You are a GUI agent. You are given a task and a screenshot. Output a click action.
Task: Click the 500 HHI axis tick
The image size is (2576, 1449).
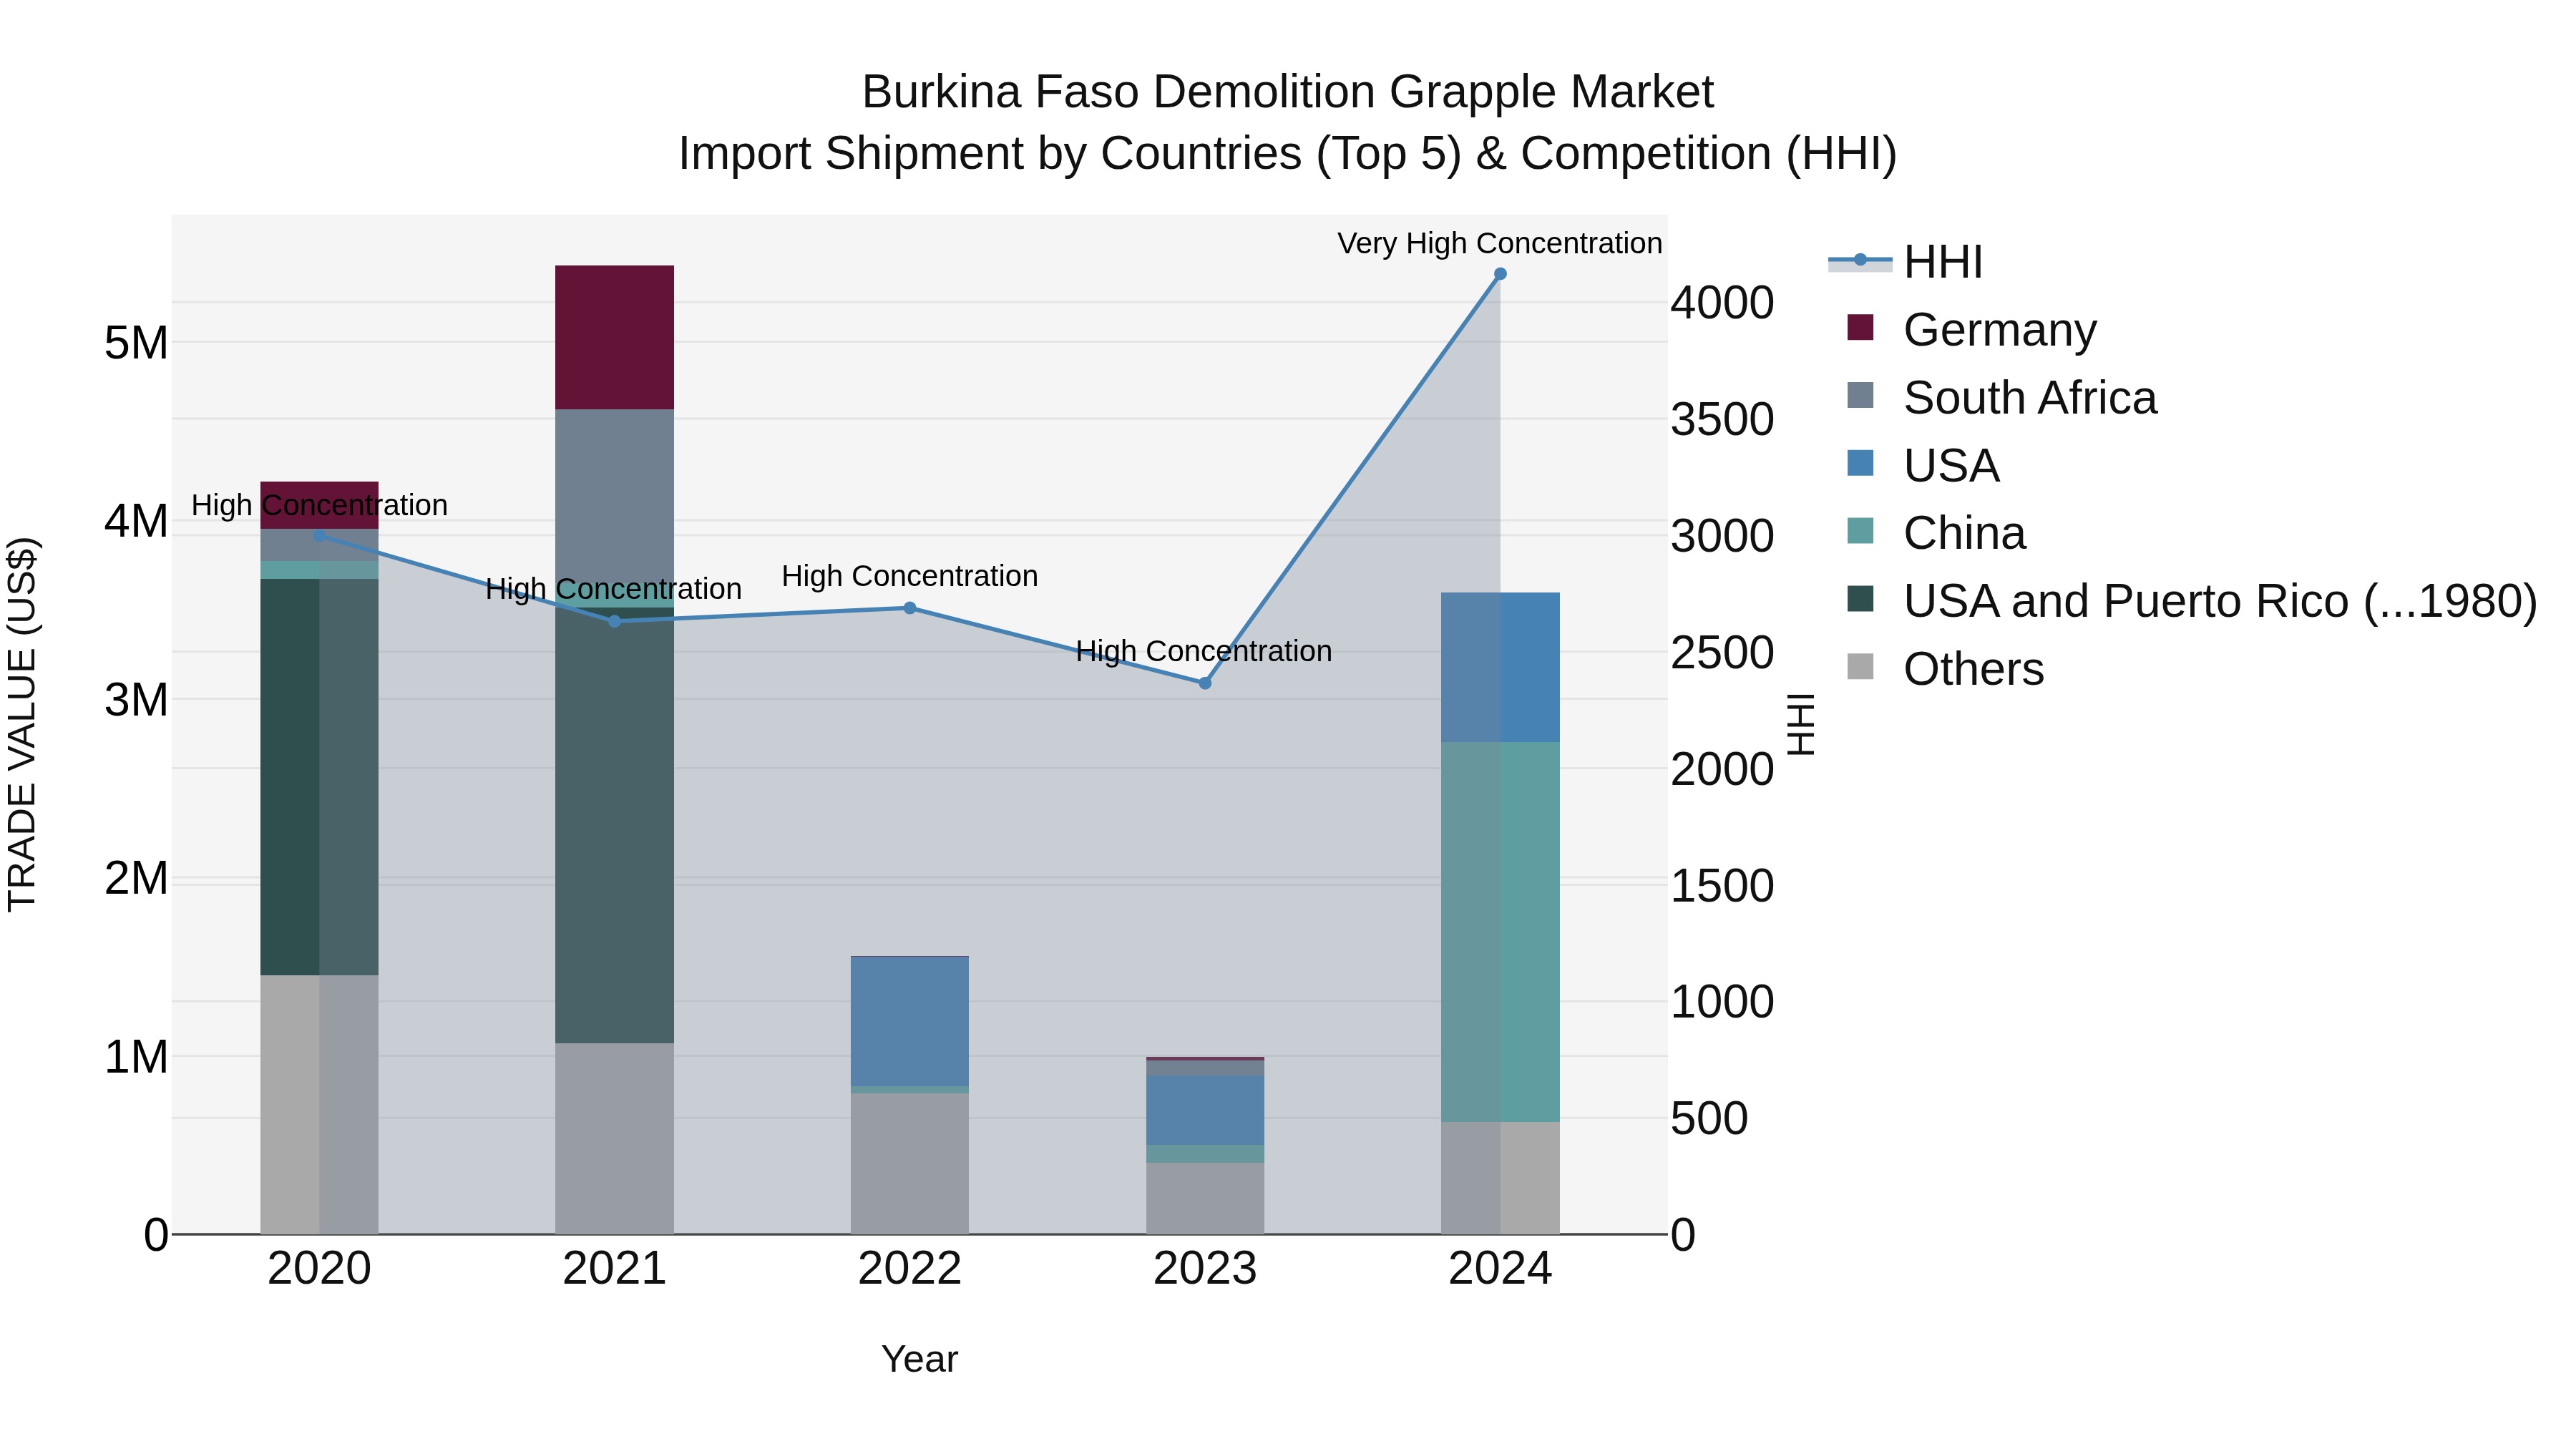(1709, 1118)
